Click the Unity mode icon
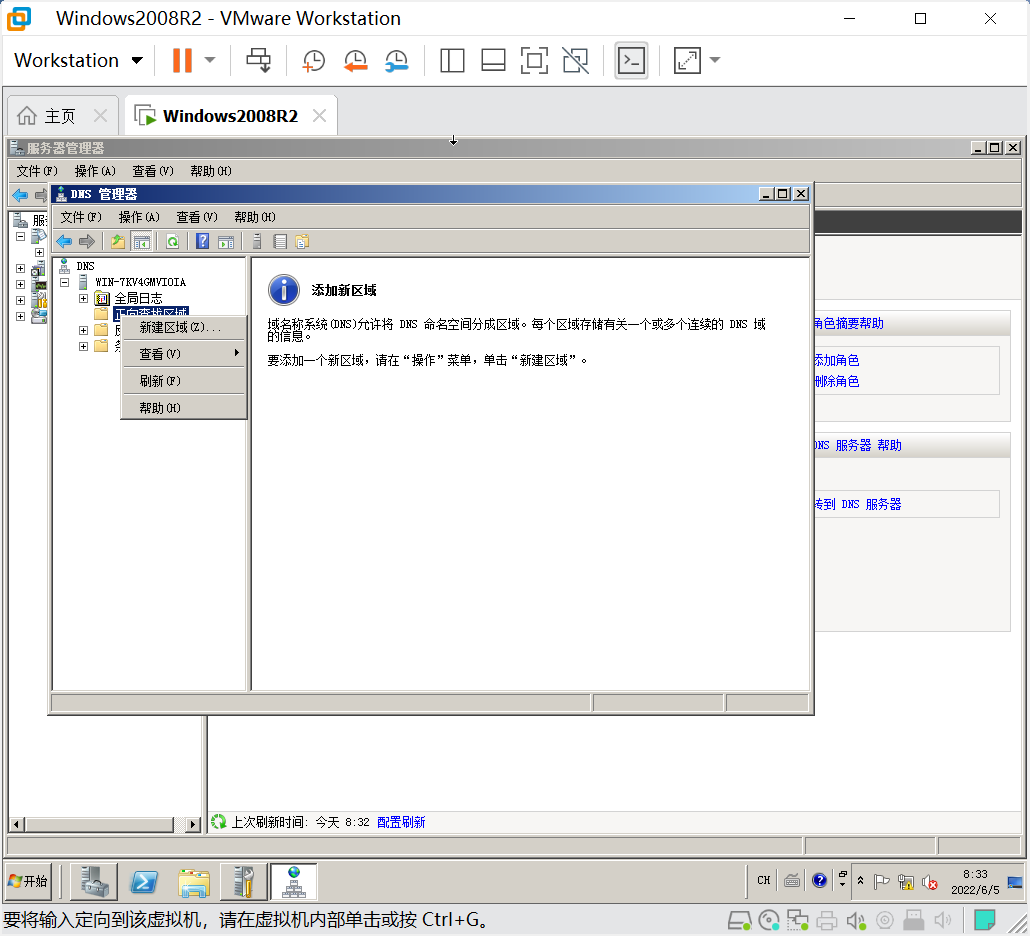This screenshot has width=1030, height=936. (x=575, y=60)
